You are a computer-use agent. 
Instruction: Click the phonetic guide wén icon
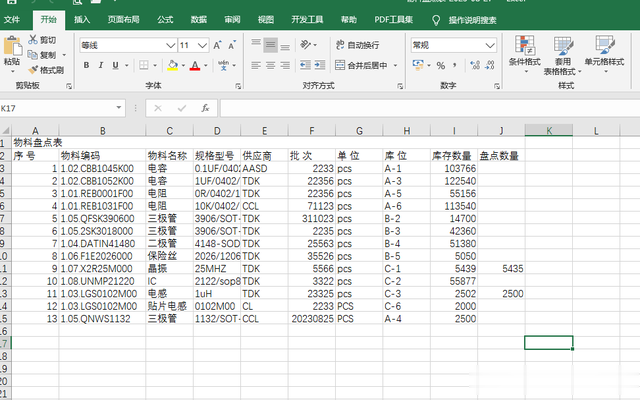(223, 65)
